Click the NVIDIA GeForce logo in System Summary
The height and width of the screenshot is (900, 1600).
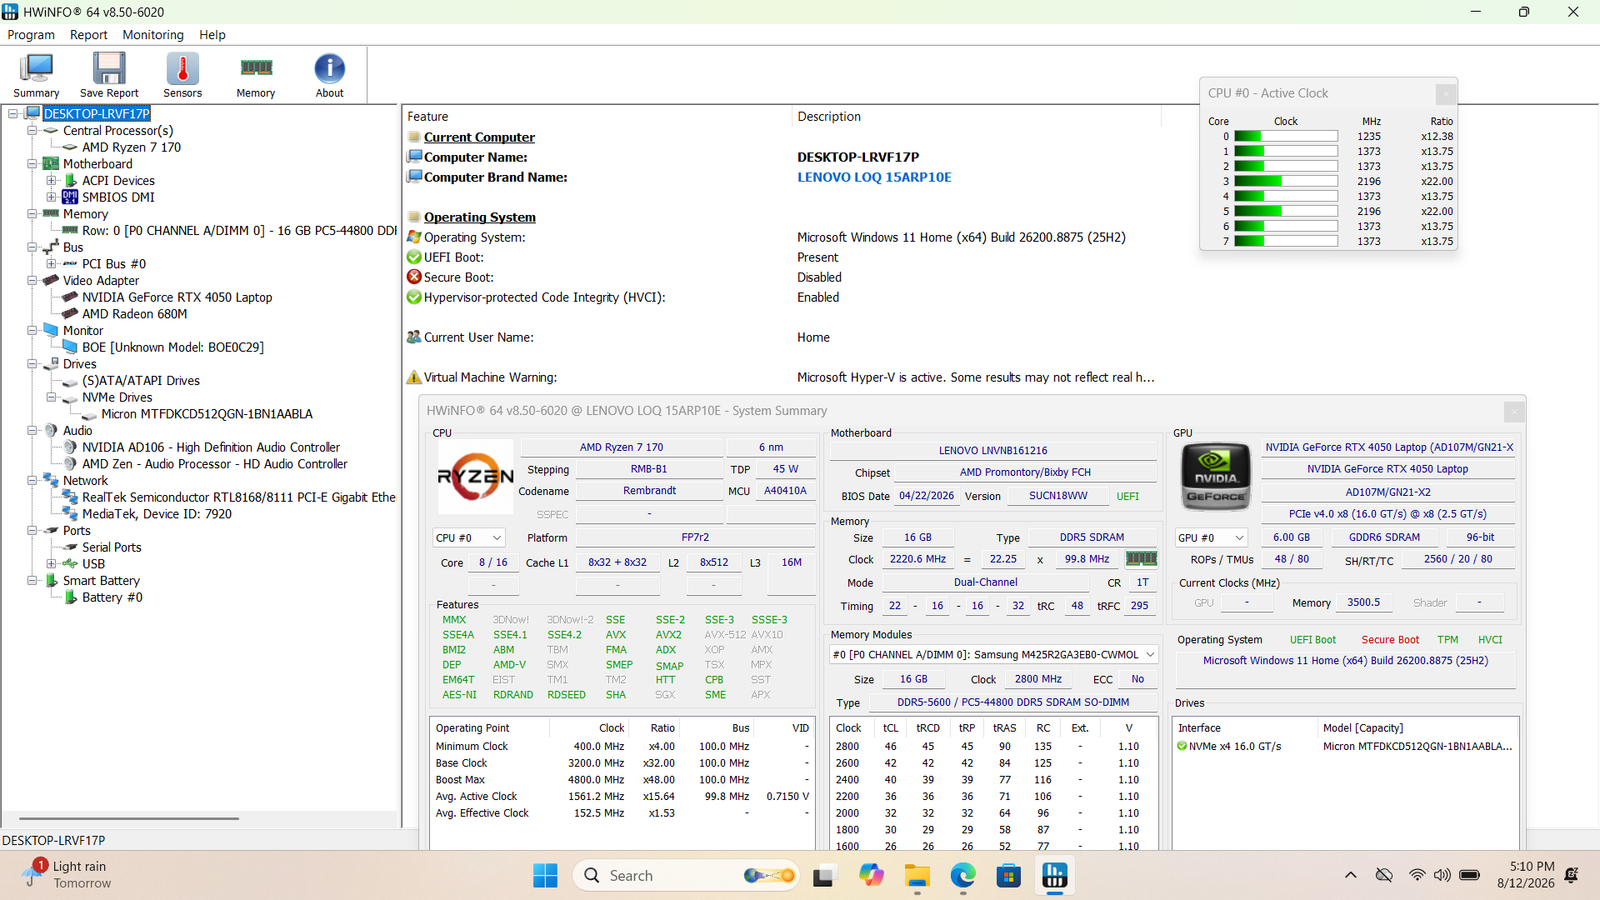1216,477
